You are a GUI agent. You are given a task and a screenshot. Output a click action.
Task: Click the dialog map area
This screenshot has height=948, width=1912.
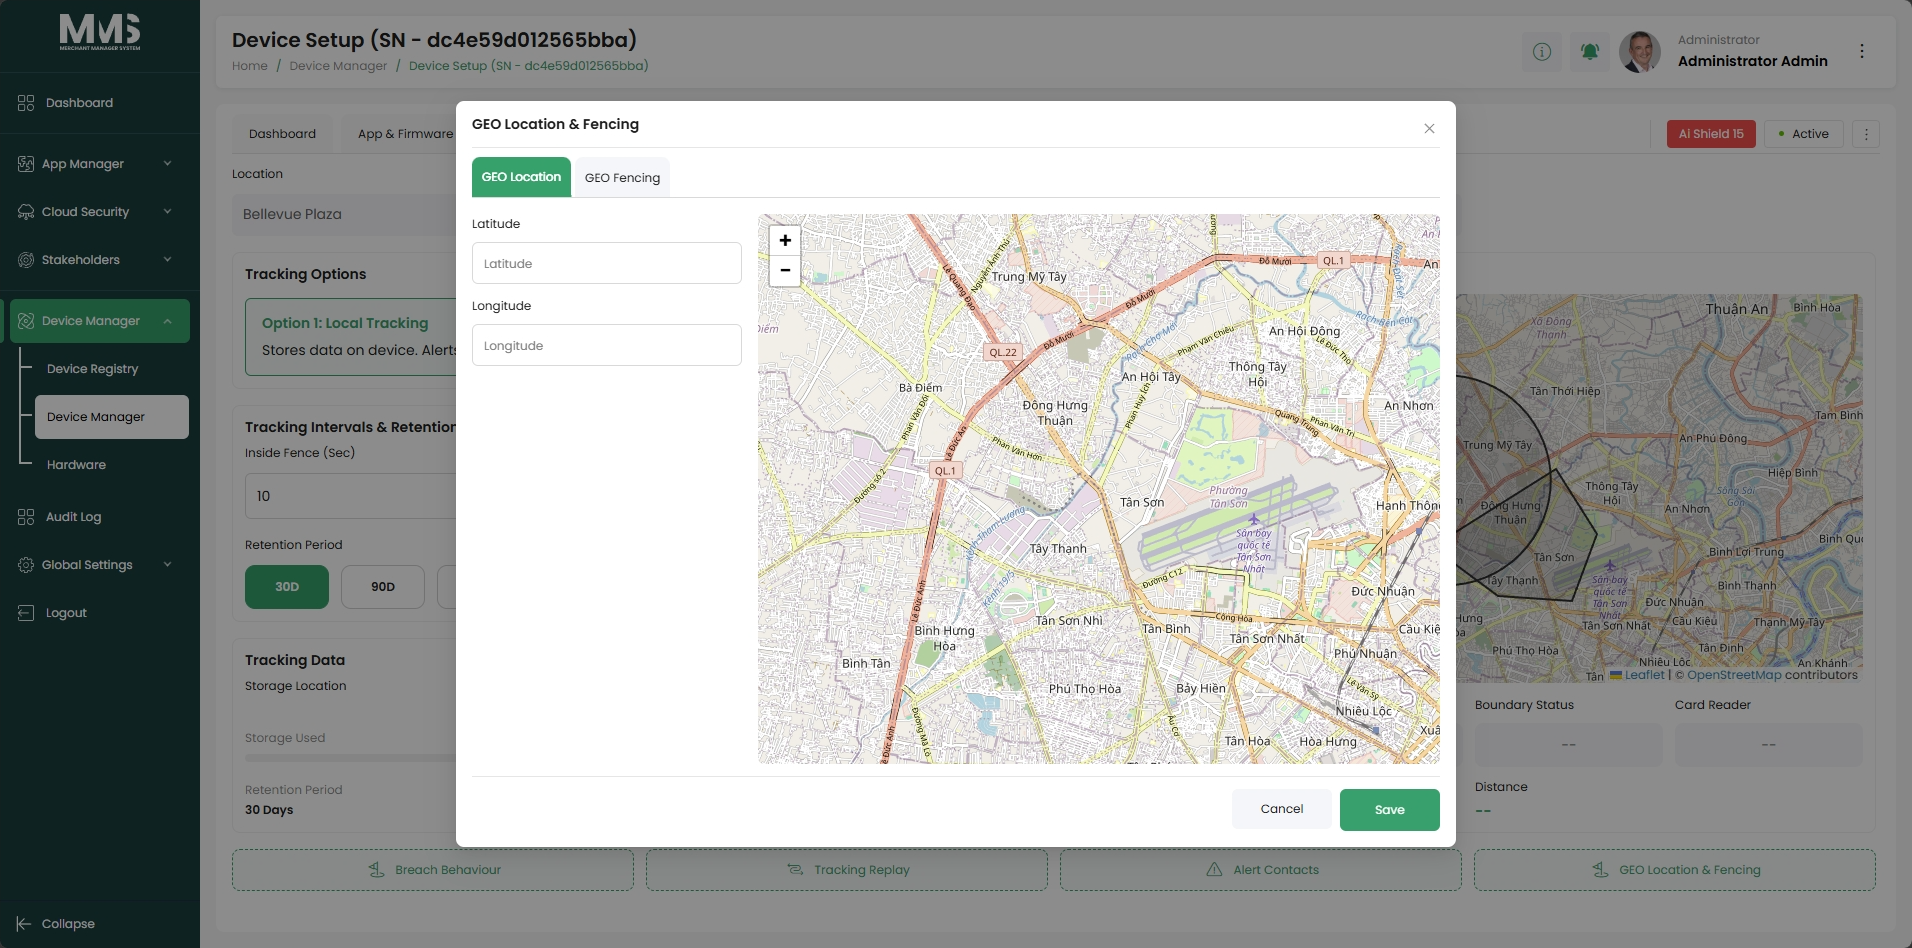tap(1099, 489)
